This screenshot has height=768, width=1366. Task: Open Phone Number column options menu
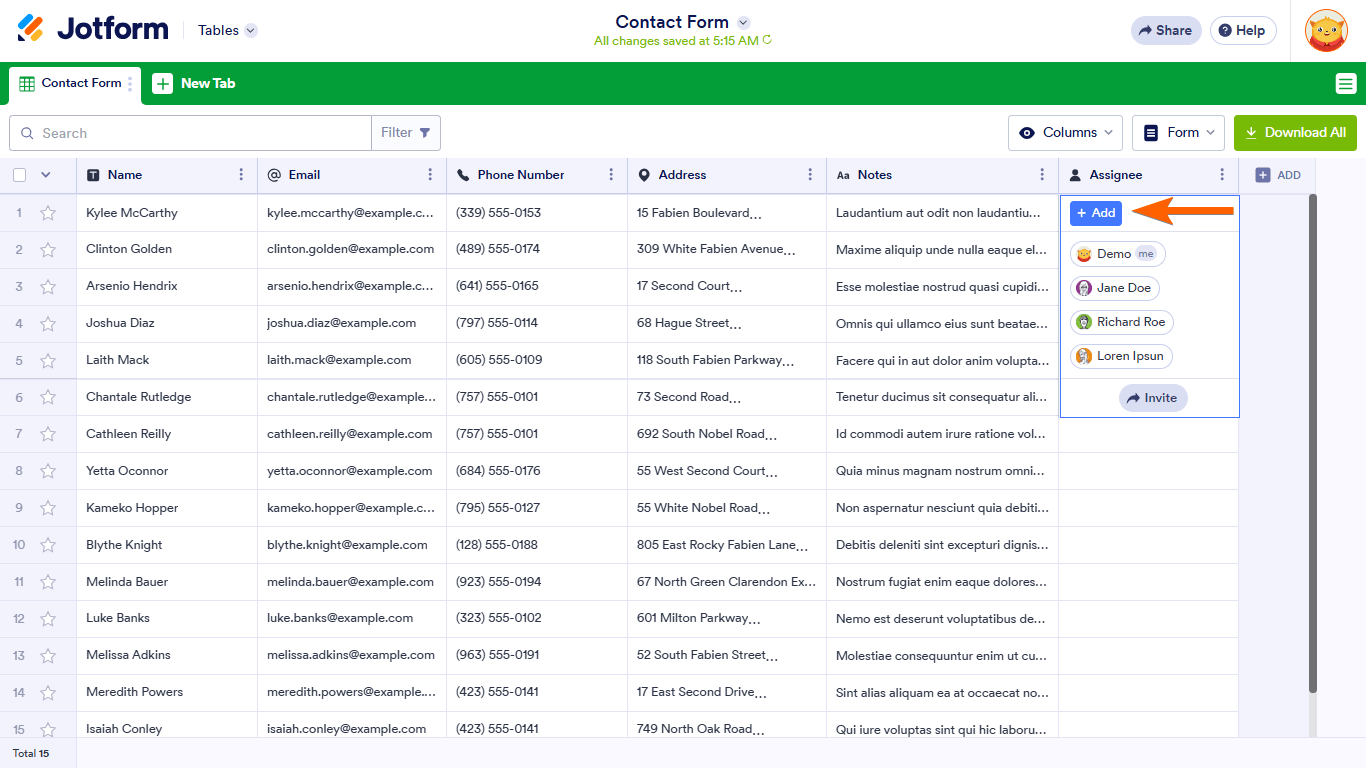point(611,175)
